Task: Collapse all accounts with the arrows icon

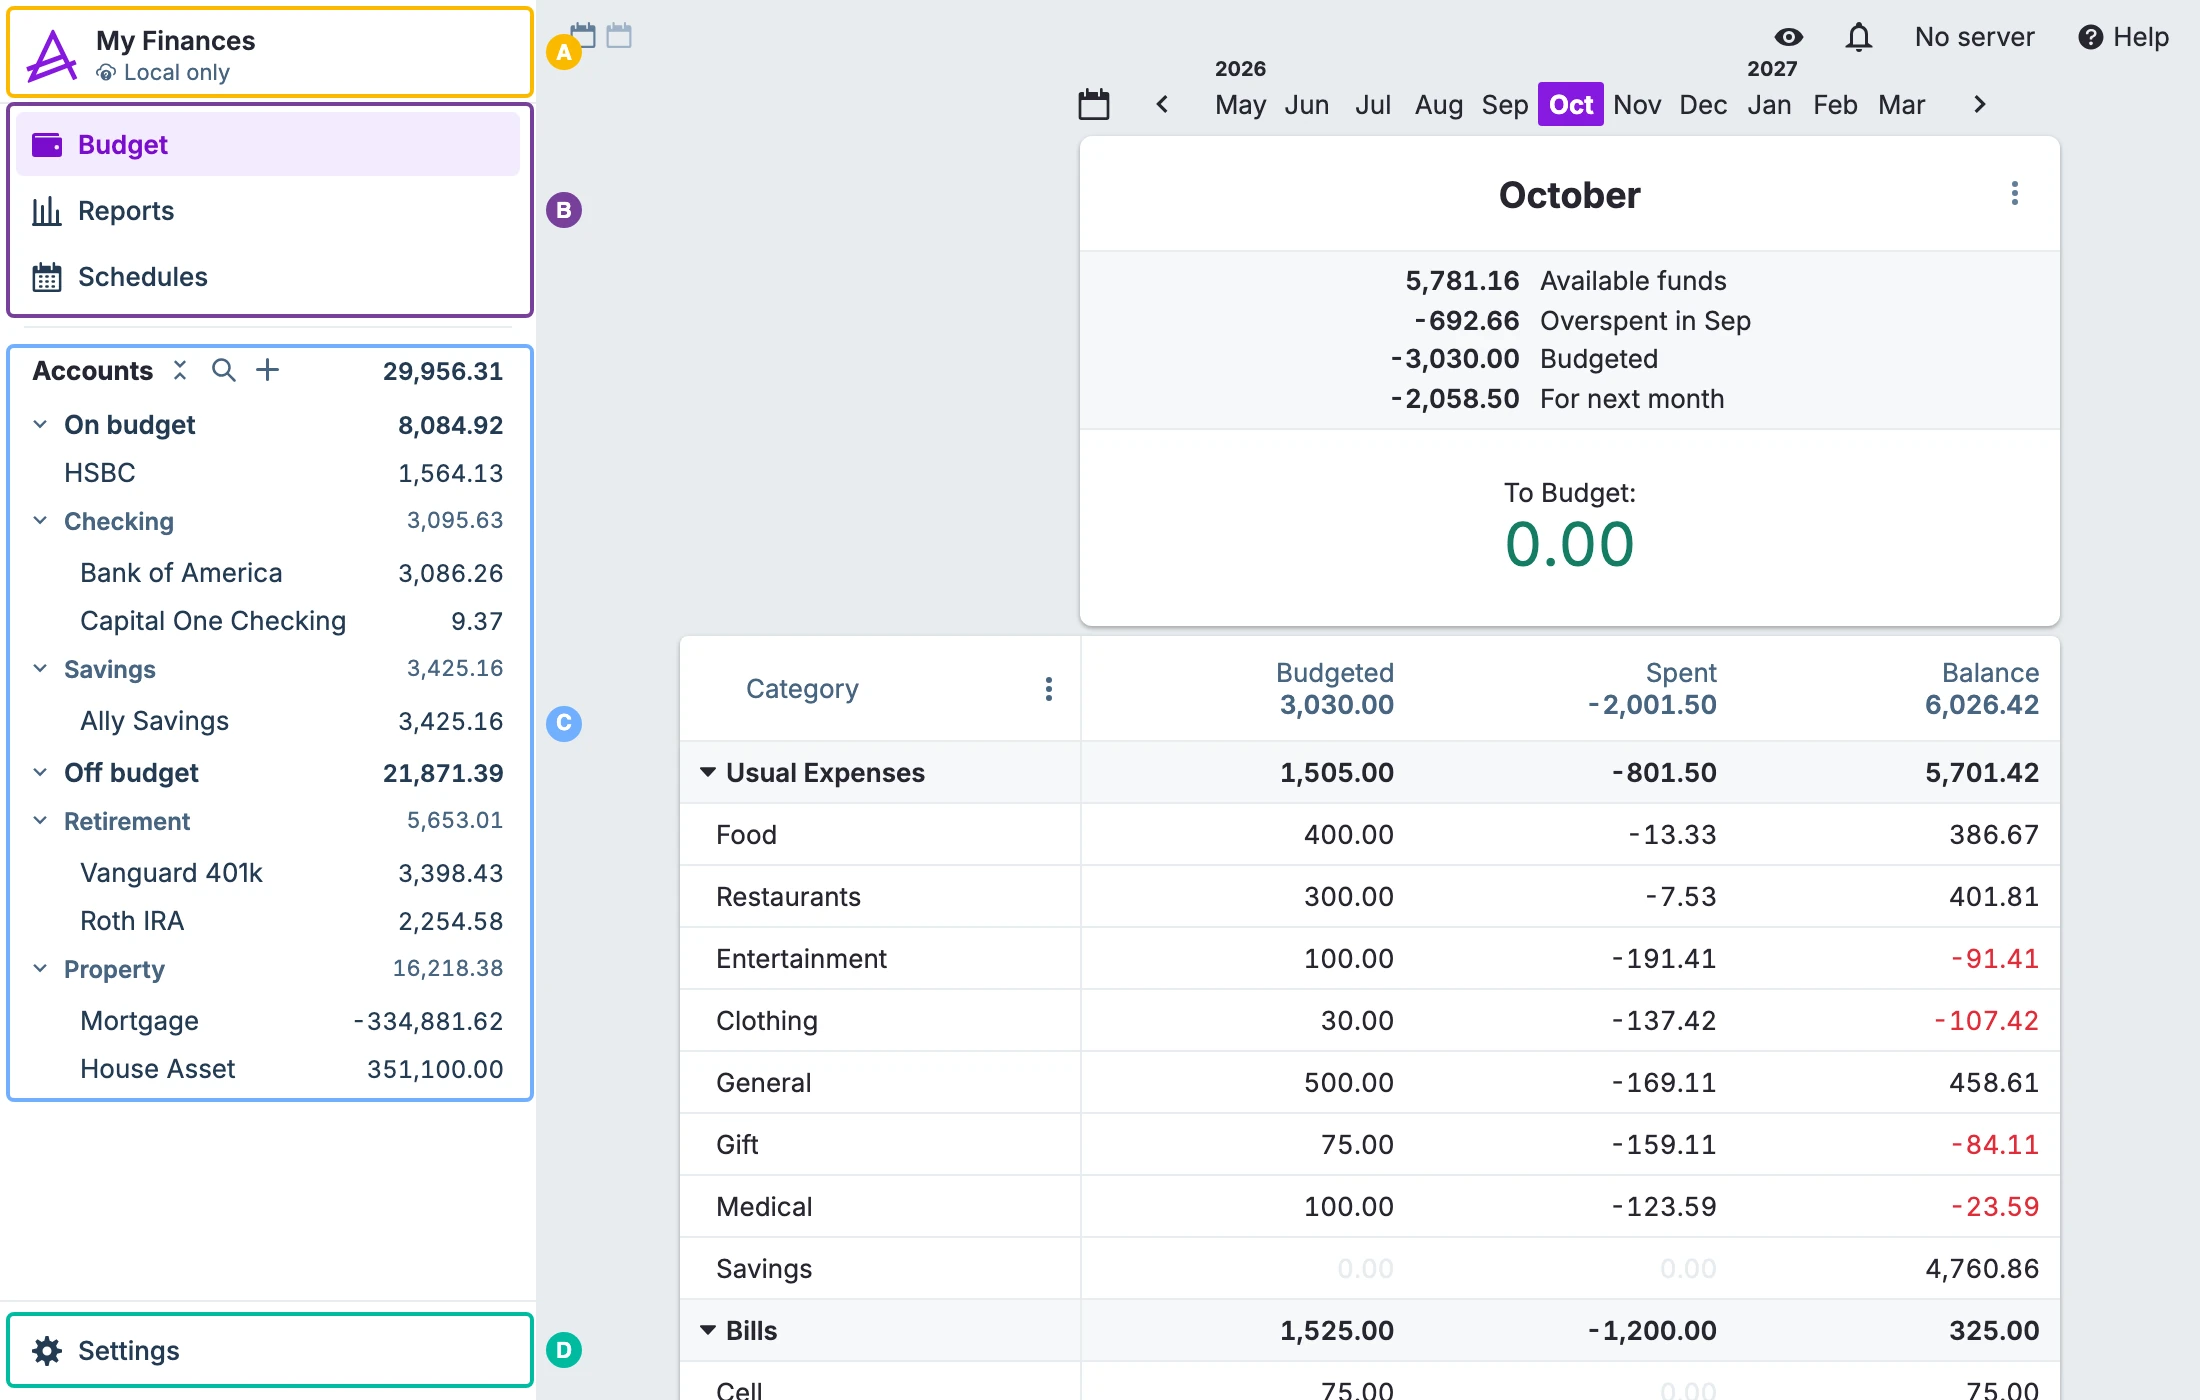Action: click(180, 370)
